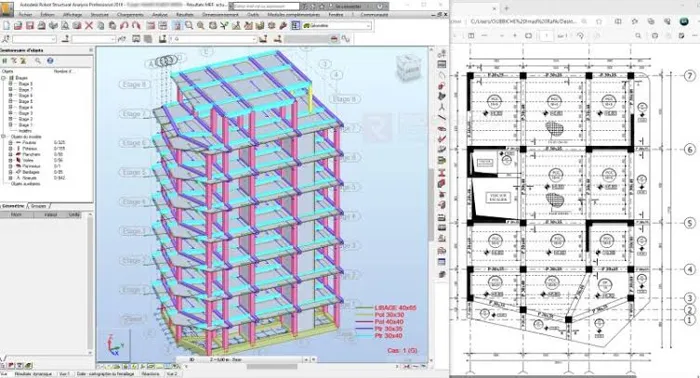This screenshot has height=378, width=700.
Task: Click the favorites star in browser address bar
Action: tap(599, 21)
